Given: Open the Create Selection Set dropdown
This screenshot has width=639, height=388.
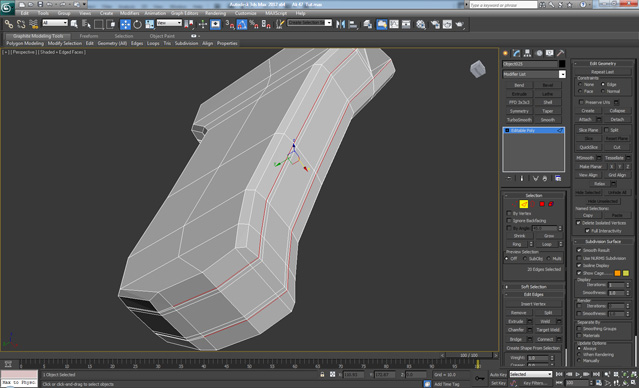Looking at the screenshot, I should coord(310,23).
